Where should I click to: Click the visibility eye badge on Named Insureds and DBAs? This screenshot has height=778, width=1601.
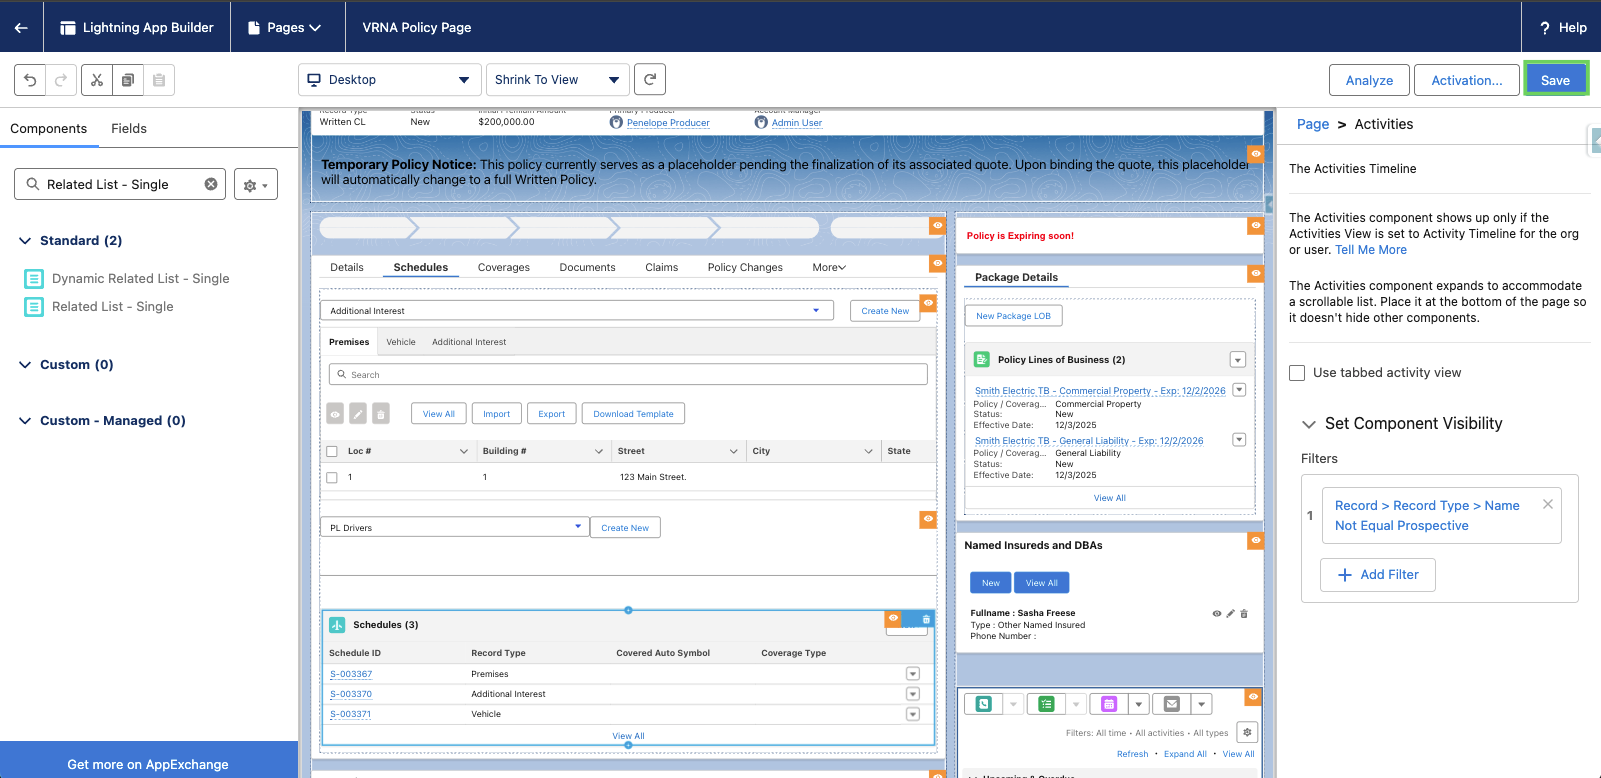[x=1255, y=541]
